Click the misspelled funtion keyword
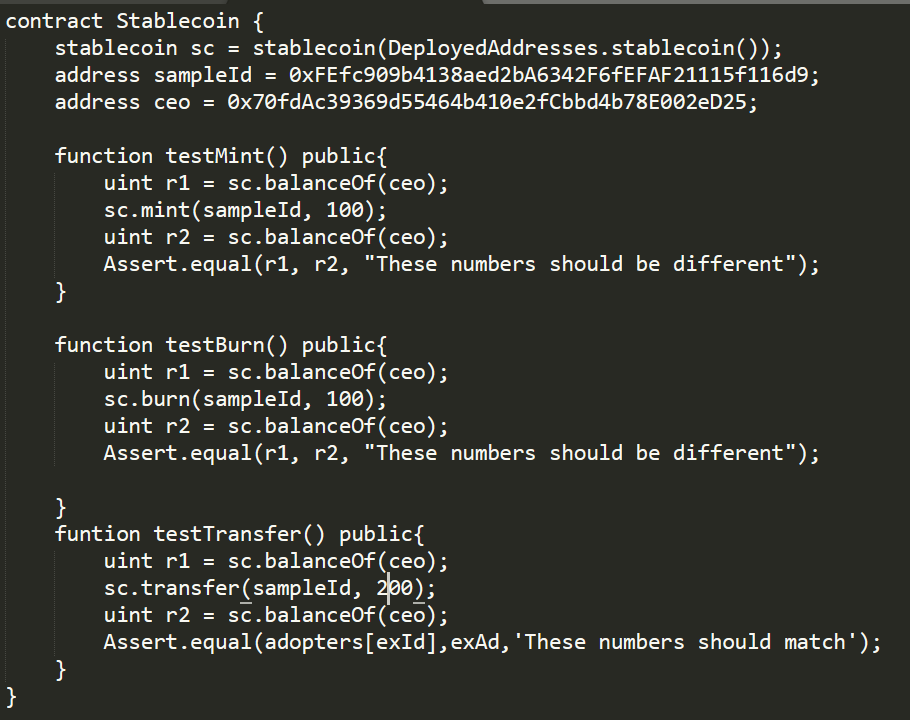 point(98,534)
